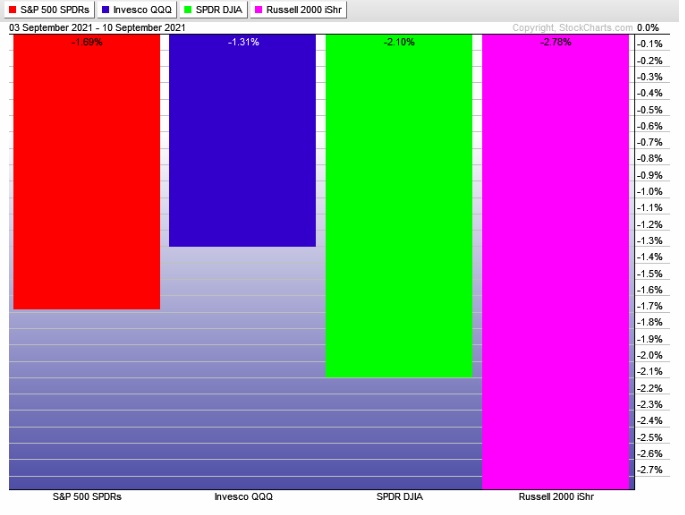This screenshot has height=515, width=685.
Task: Click the -0.5% axis tick label
Action: (x=650, y=110)
